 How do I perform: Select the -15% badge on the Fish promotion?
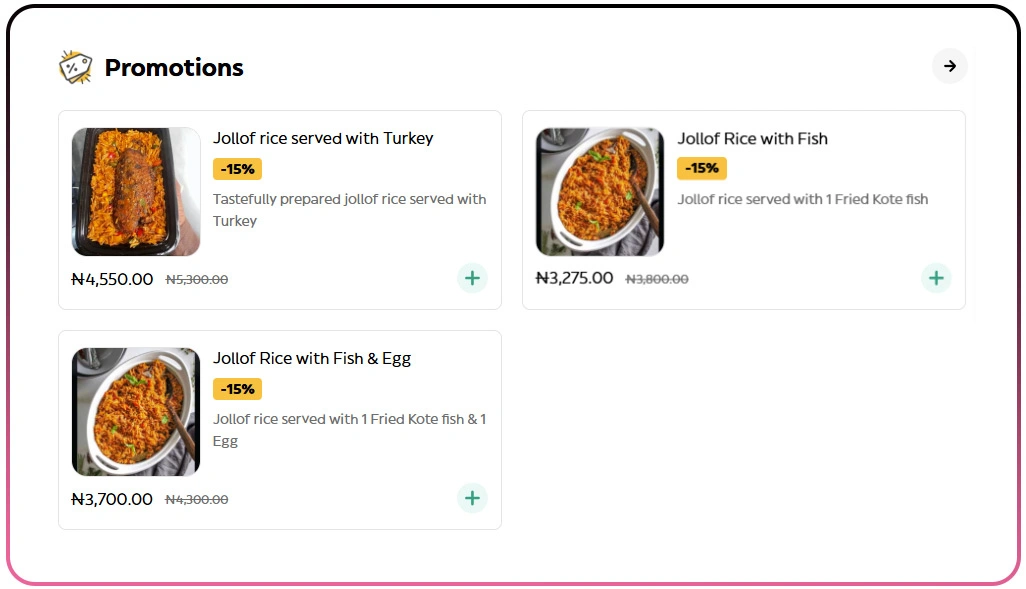coord(701,169)
